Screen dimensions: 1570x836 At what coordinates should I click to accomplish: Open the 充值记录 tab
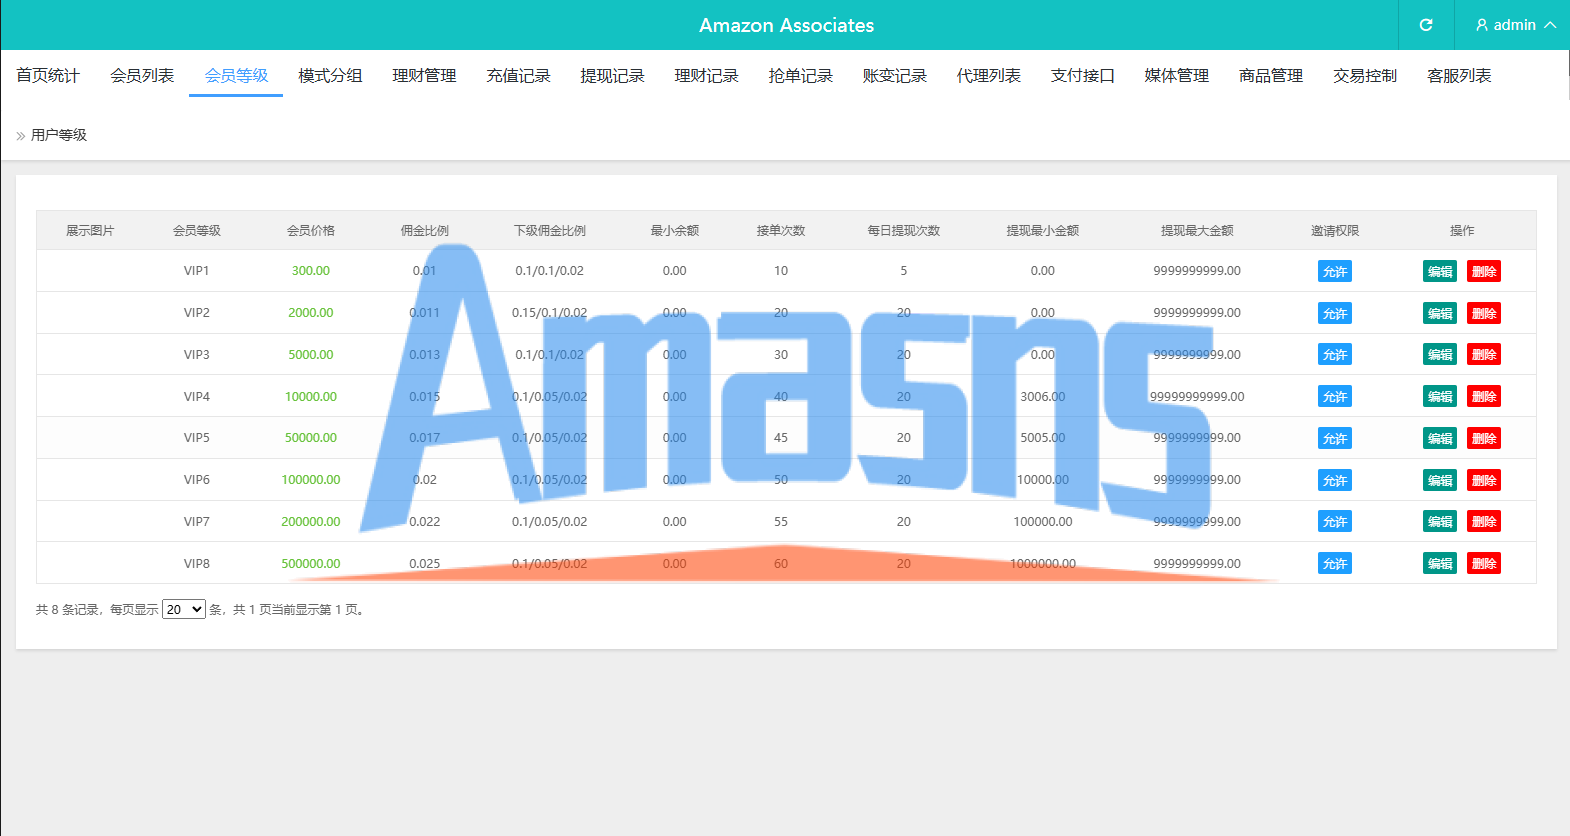coord(518,76)
